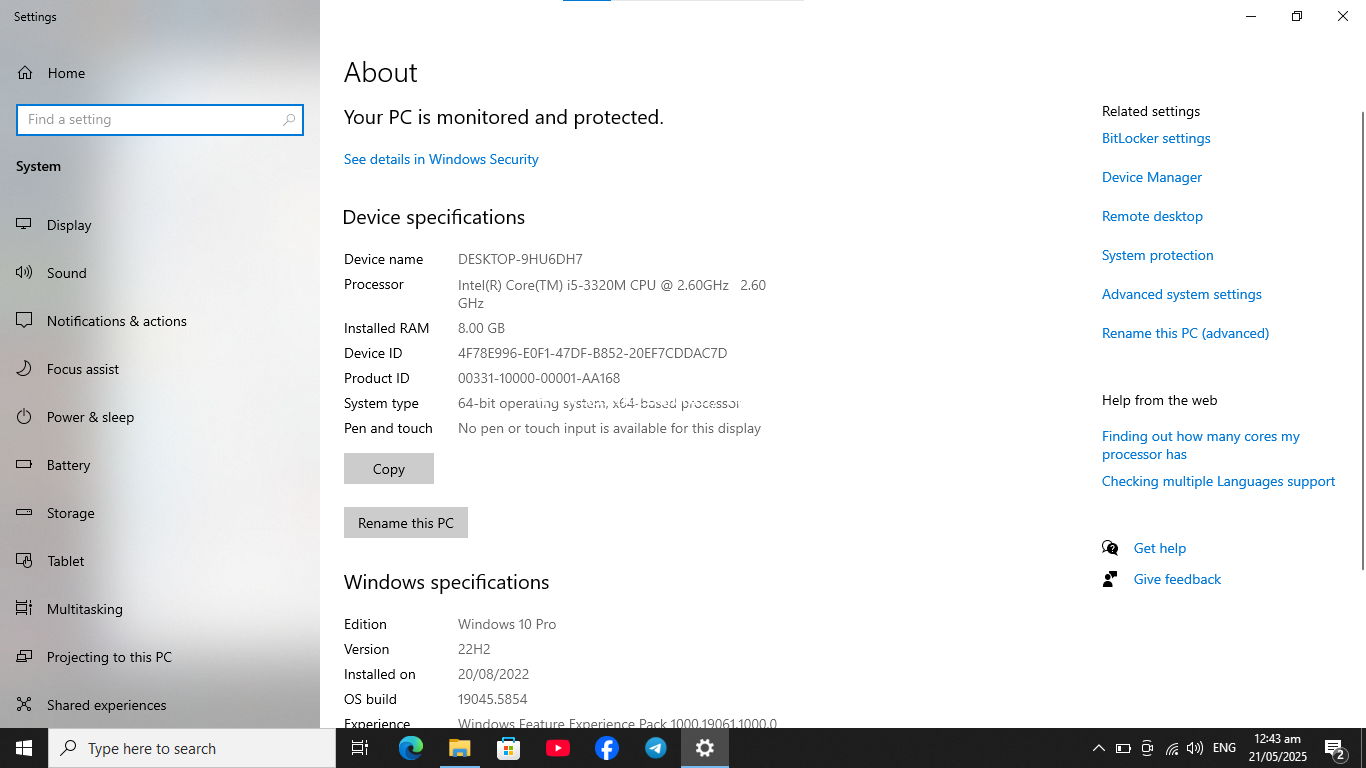Open File Explorer from taskbar
The width and height of the screenshot is (1366, 768).
point(459,748)
